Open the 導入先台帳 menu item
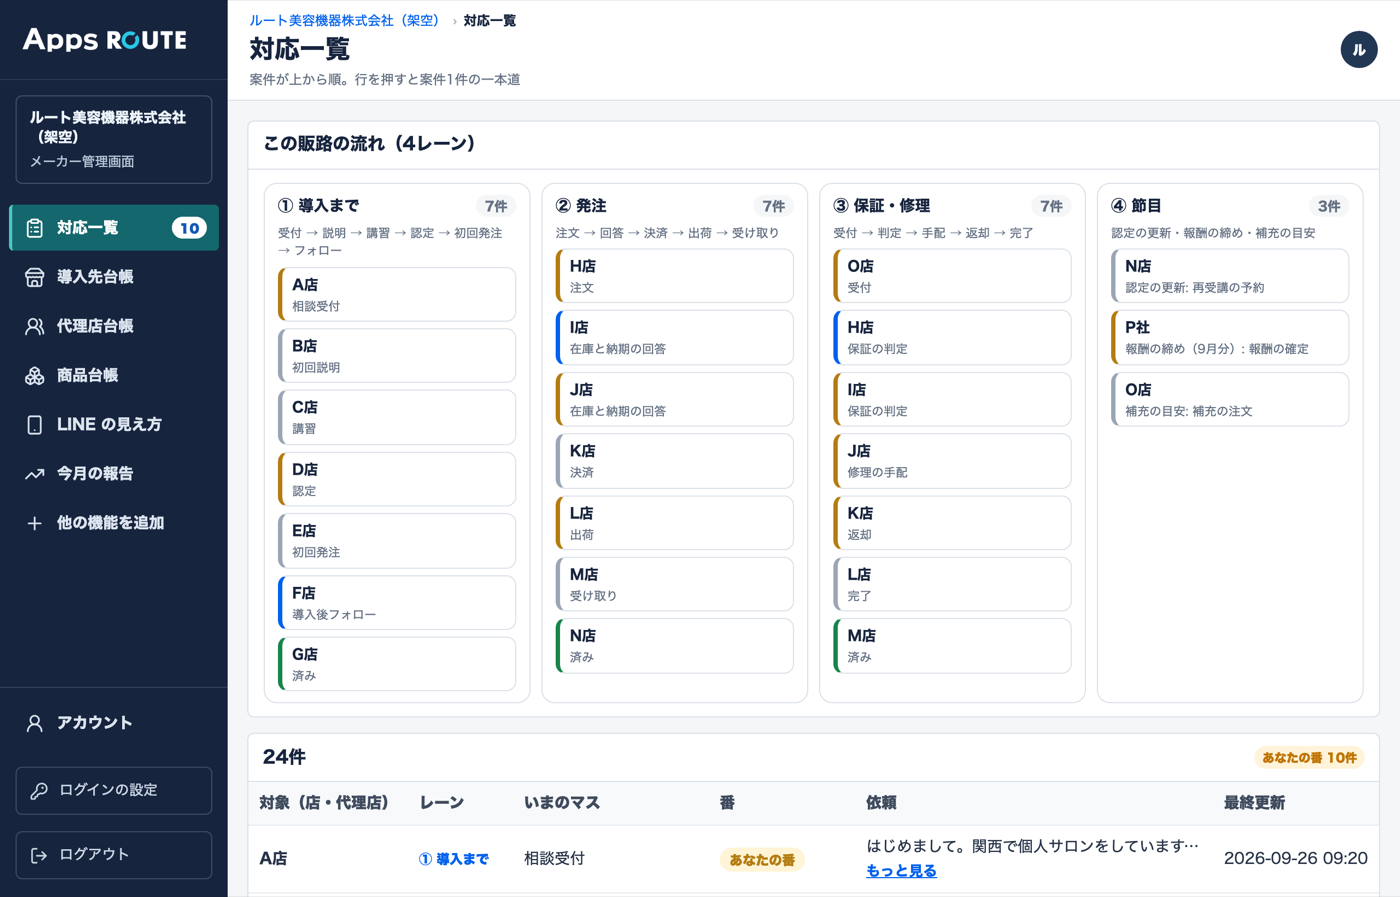The width and height of the screenshot is (1400, 897). point(114,277)
